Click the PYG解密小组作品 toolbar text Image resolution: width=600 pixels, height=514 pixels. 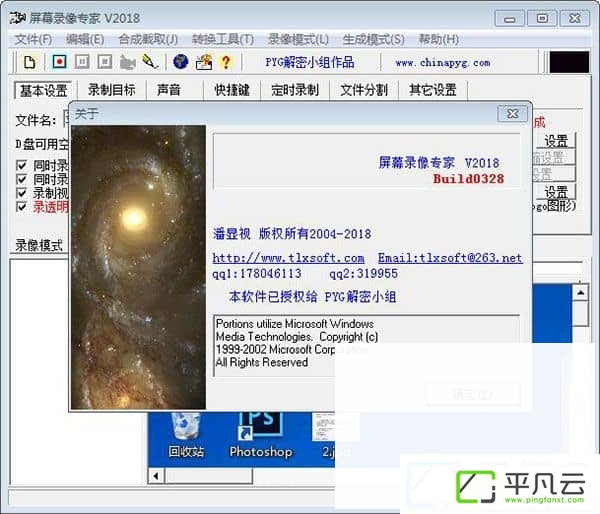(310, 62)
